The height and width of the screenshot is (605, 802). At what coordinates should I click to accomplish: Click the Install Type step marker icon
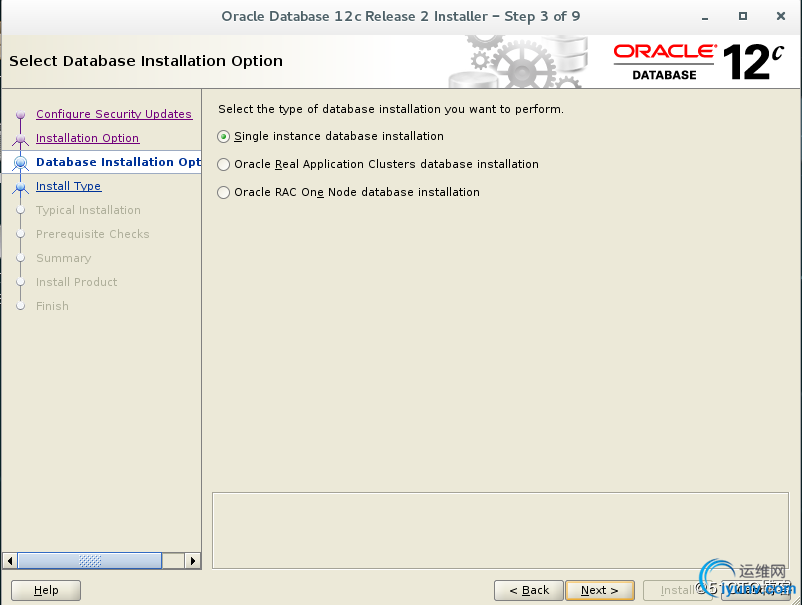coord(20,187)
